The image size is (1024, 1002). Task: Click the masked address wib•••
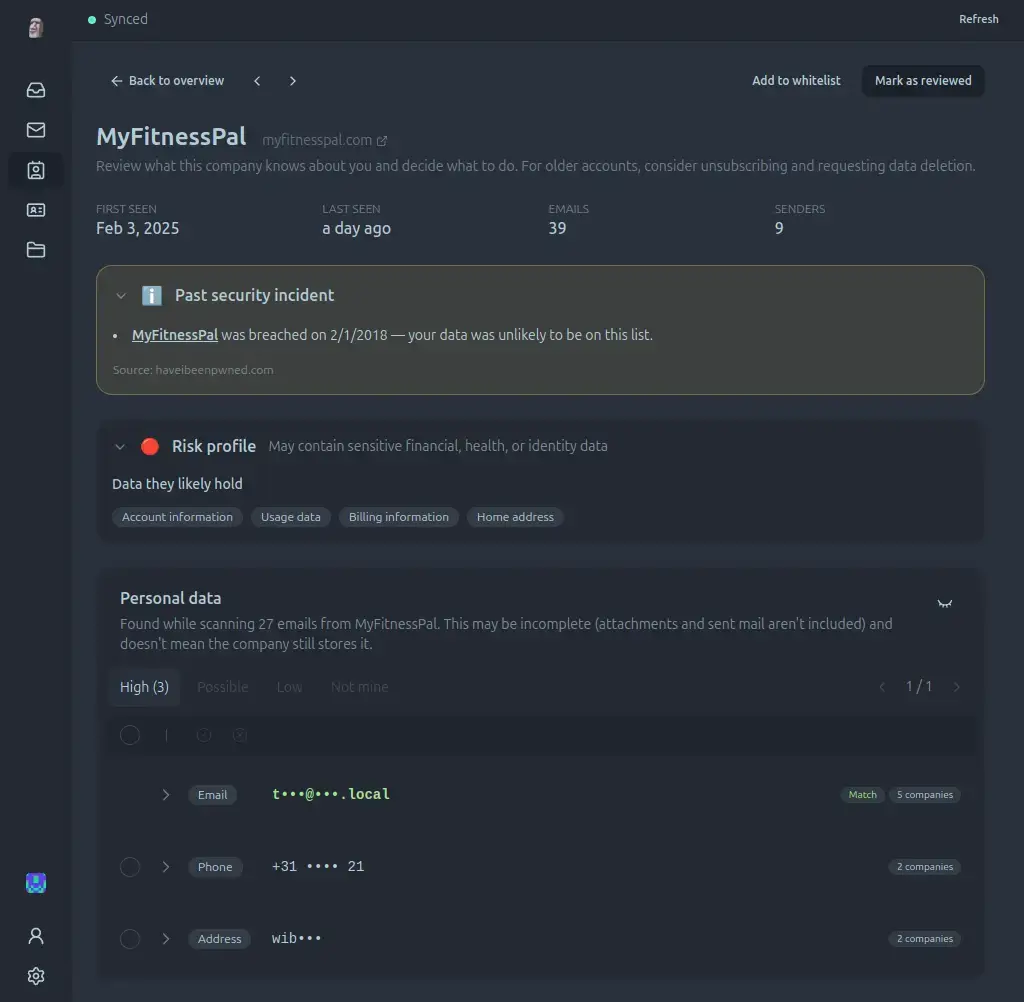tap(296, 939)
